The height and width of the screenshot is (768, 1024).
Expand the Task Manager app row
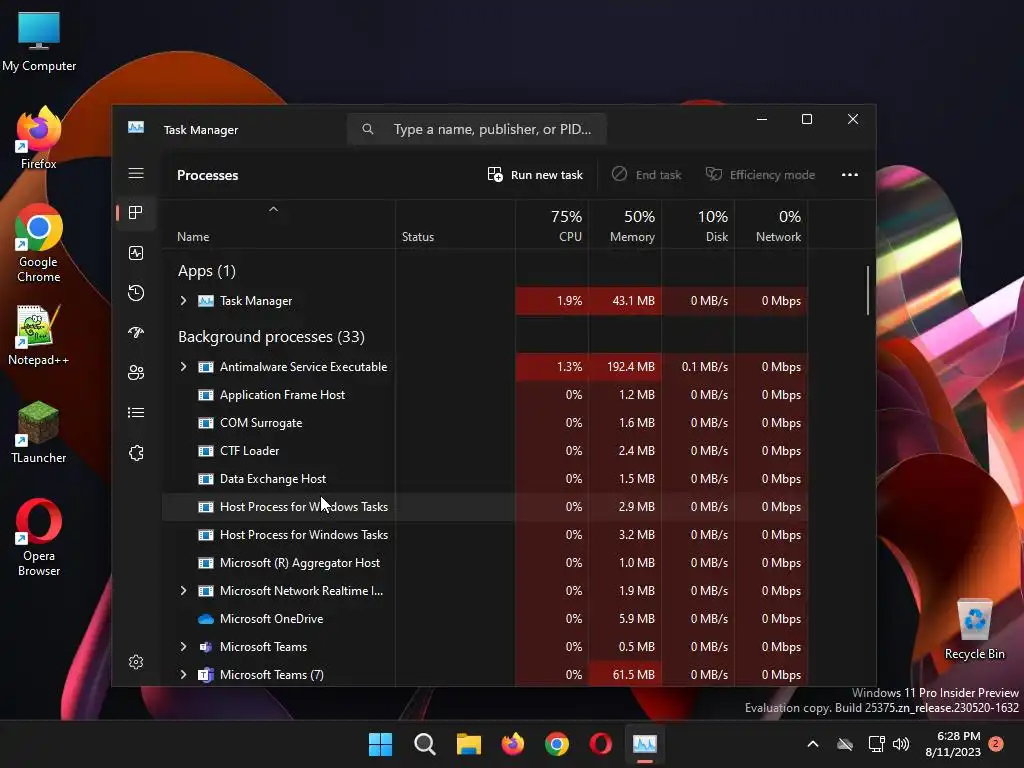[184, 300]
